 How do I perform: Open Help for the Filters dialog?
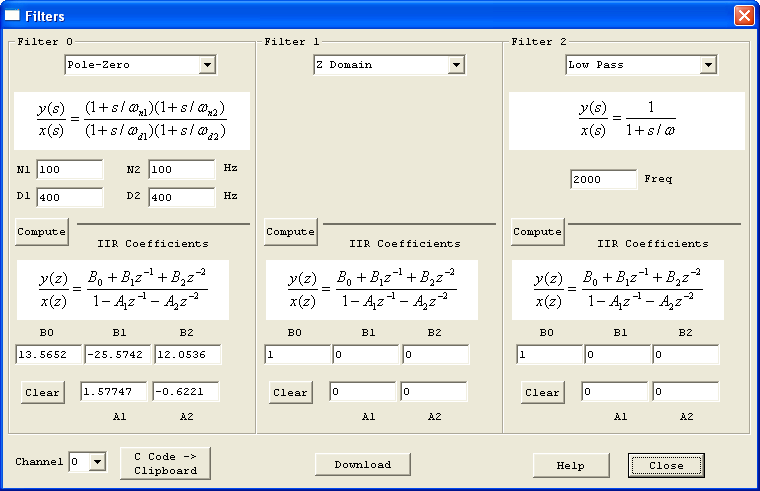point(570,465)
